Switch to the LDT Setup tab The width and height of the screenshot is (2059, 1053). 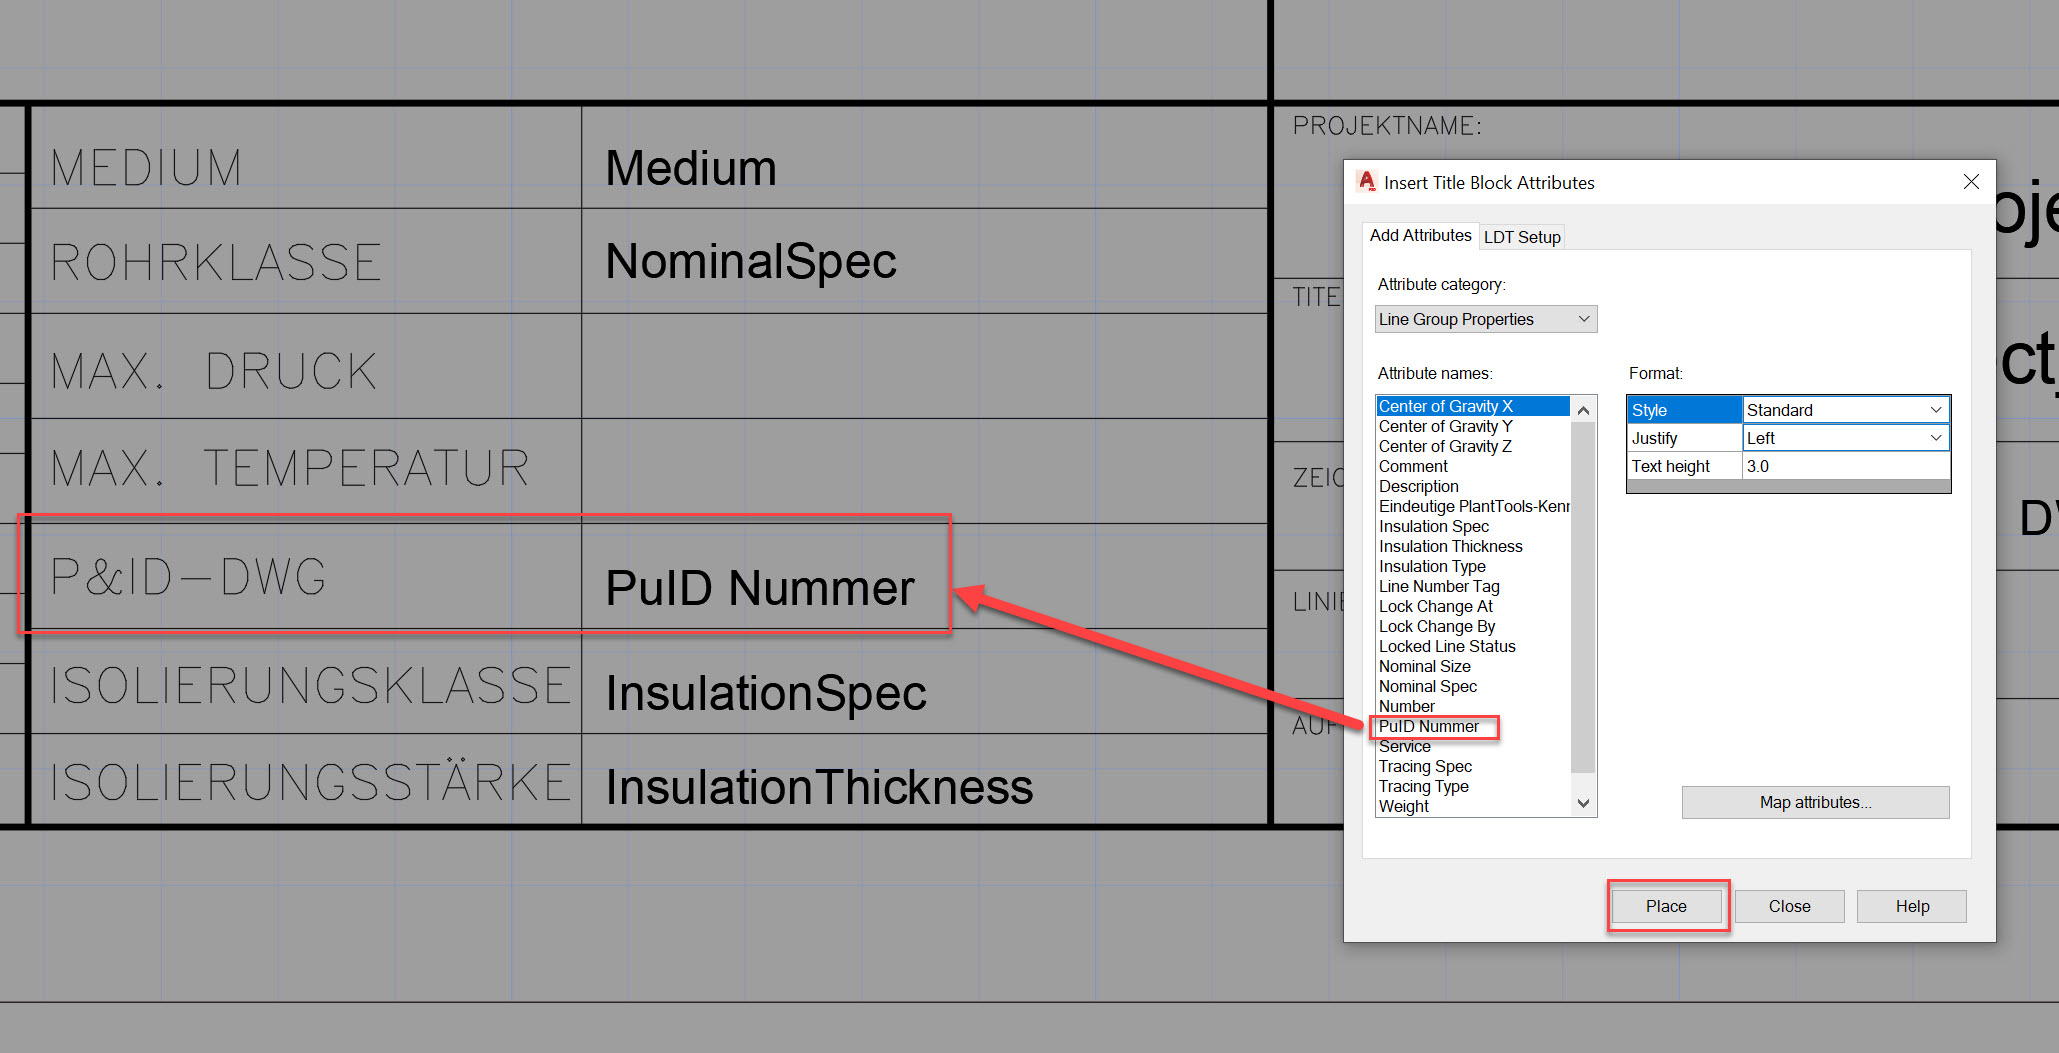1521,237
